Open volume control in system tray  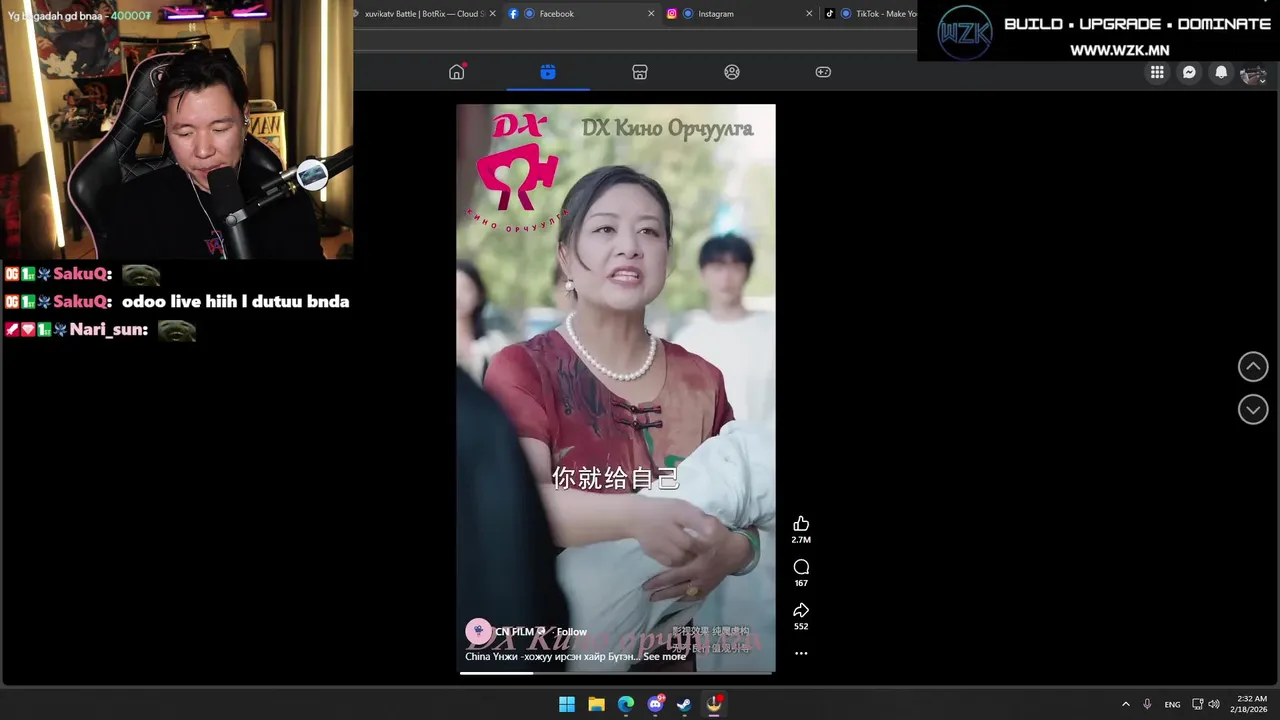tap(1214, 704)
